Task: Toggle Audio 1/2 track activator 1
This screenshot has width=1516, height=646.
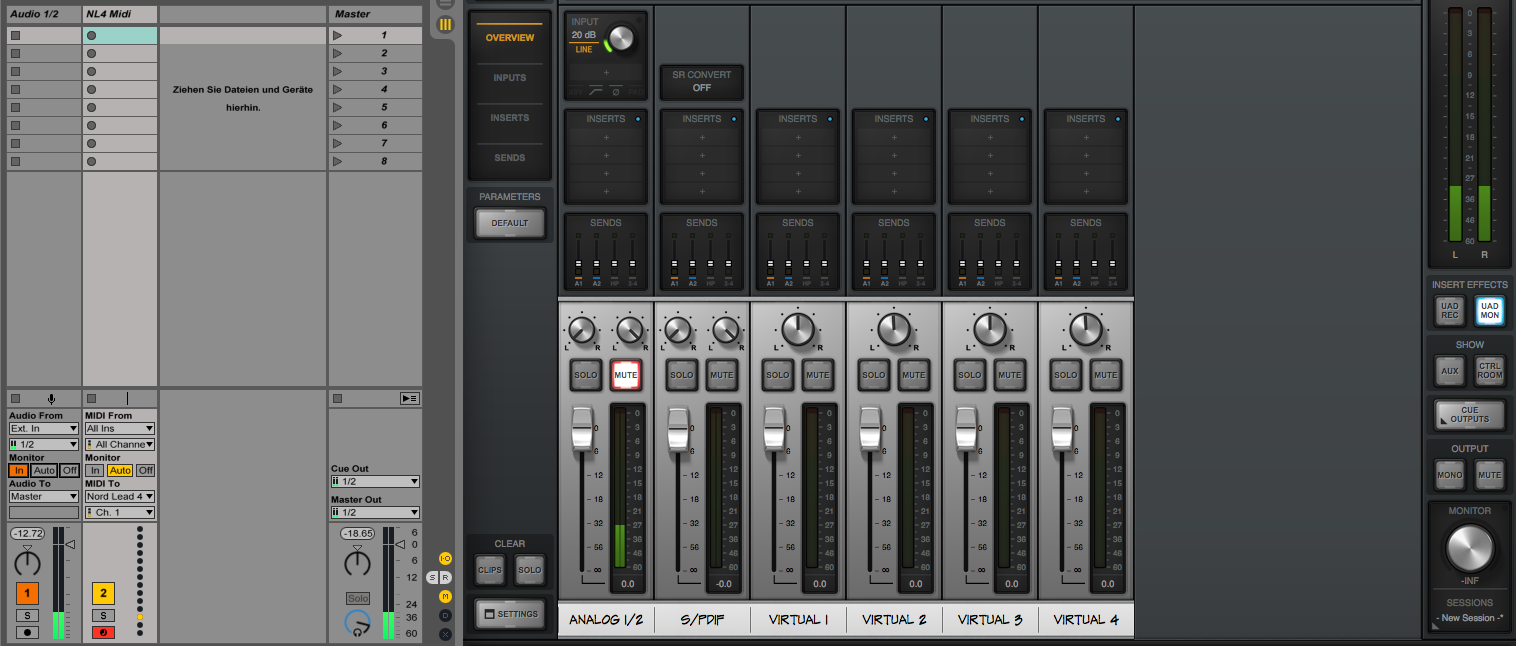Action: point(28,593)
